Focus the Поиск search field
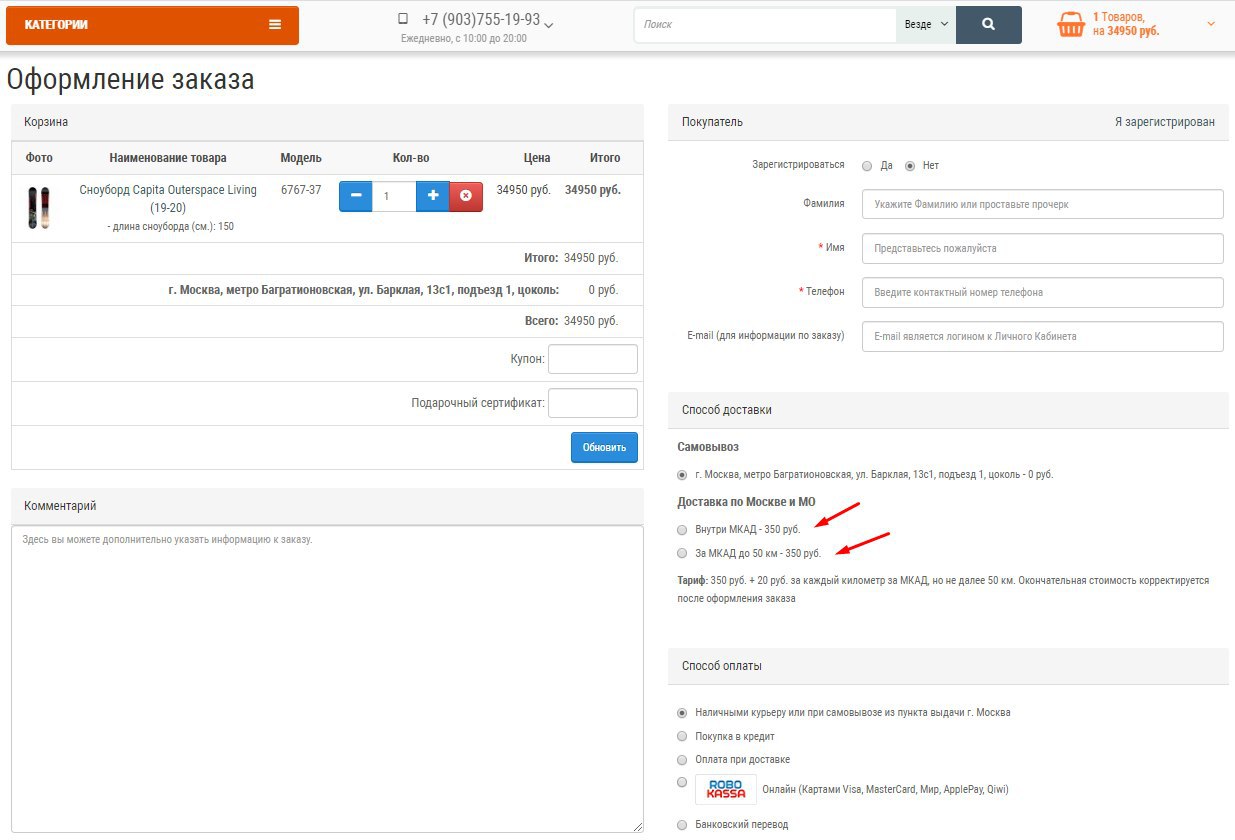The height and width of the screenshot is (840, 1235). click(765, 25)
